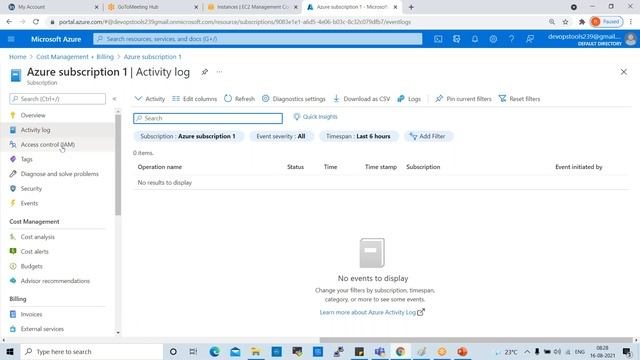Open the Subscription filter pill
The image size is (640, 360).
[x=188, y=136]
